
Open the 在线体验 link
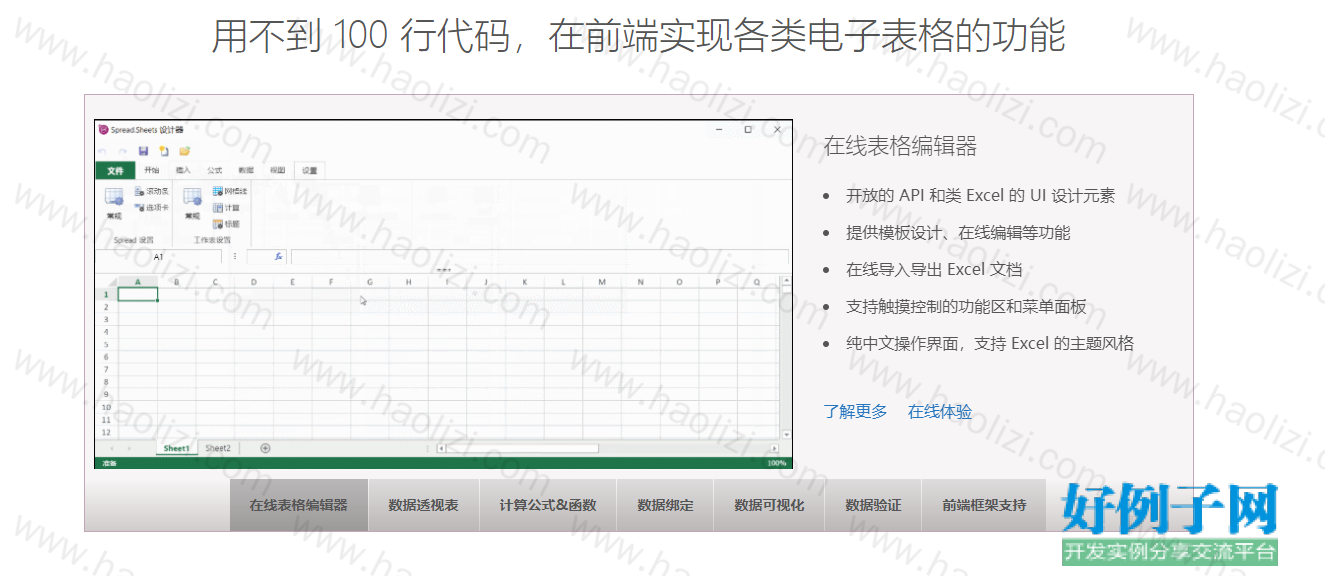coord(940,412)
